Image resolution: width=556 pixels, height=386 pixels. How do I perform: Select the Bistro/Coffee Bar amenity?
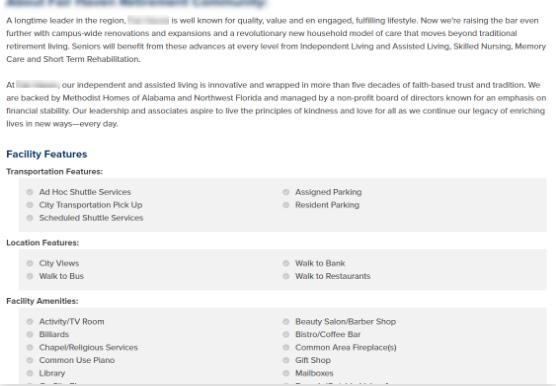point(328,335)
